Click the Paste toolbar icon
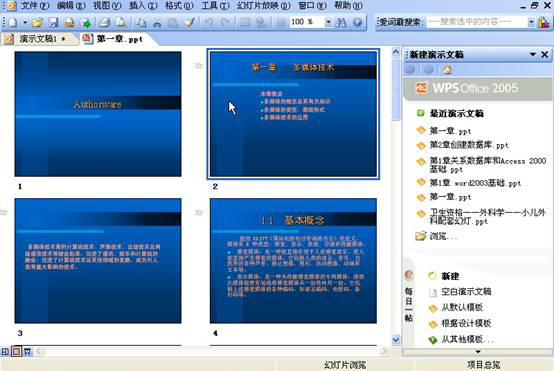Screen dimensions: 554x371 [173, 23]
